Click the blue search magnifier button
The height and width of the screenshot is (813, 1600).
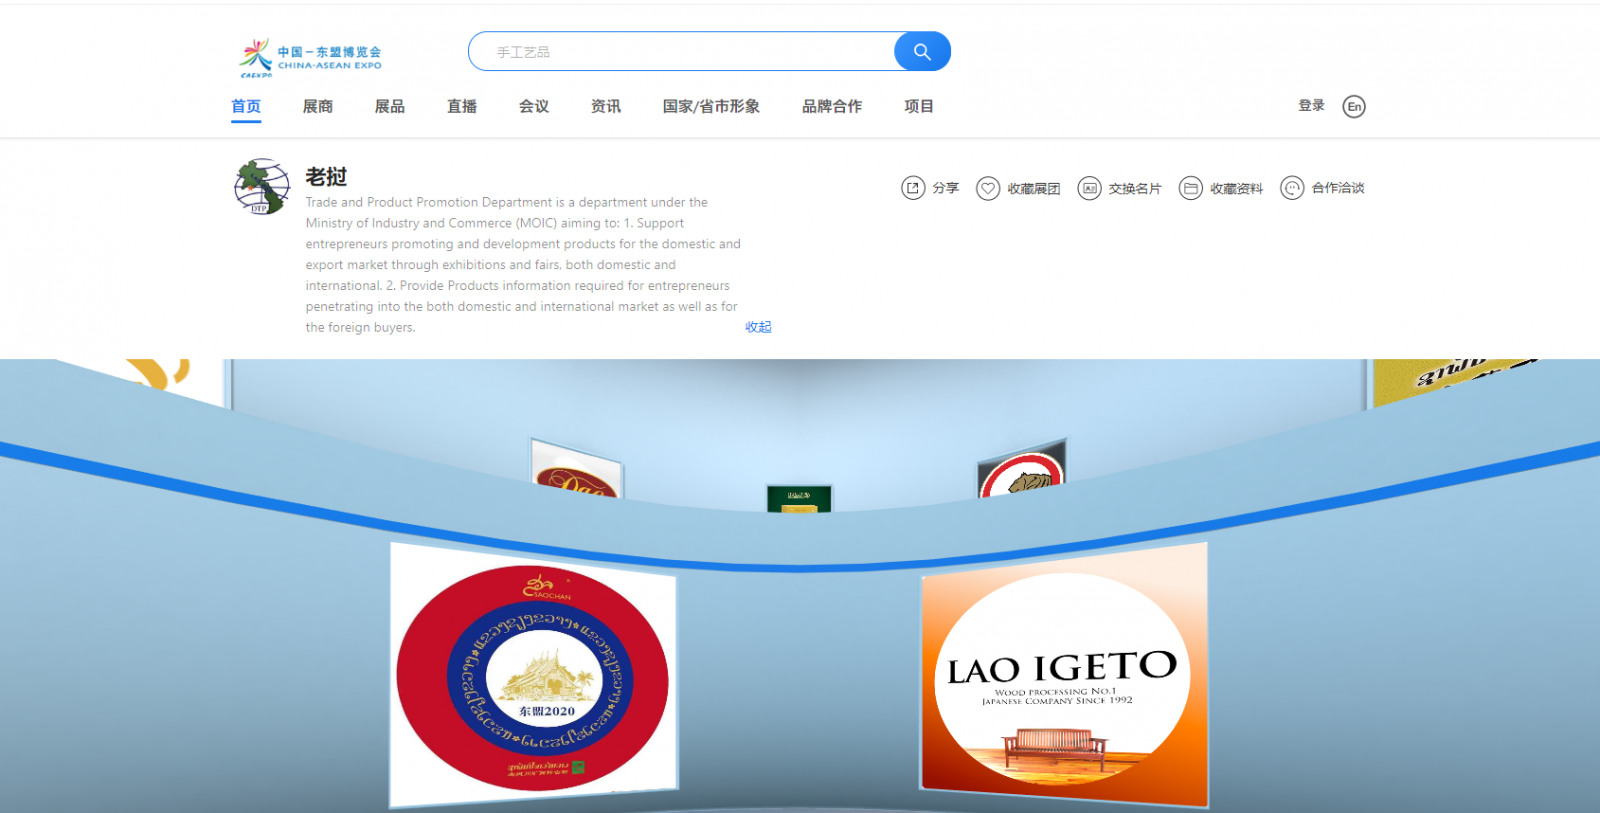click(922, 51)
